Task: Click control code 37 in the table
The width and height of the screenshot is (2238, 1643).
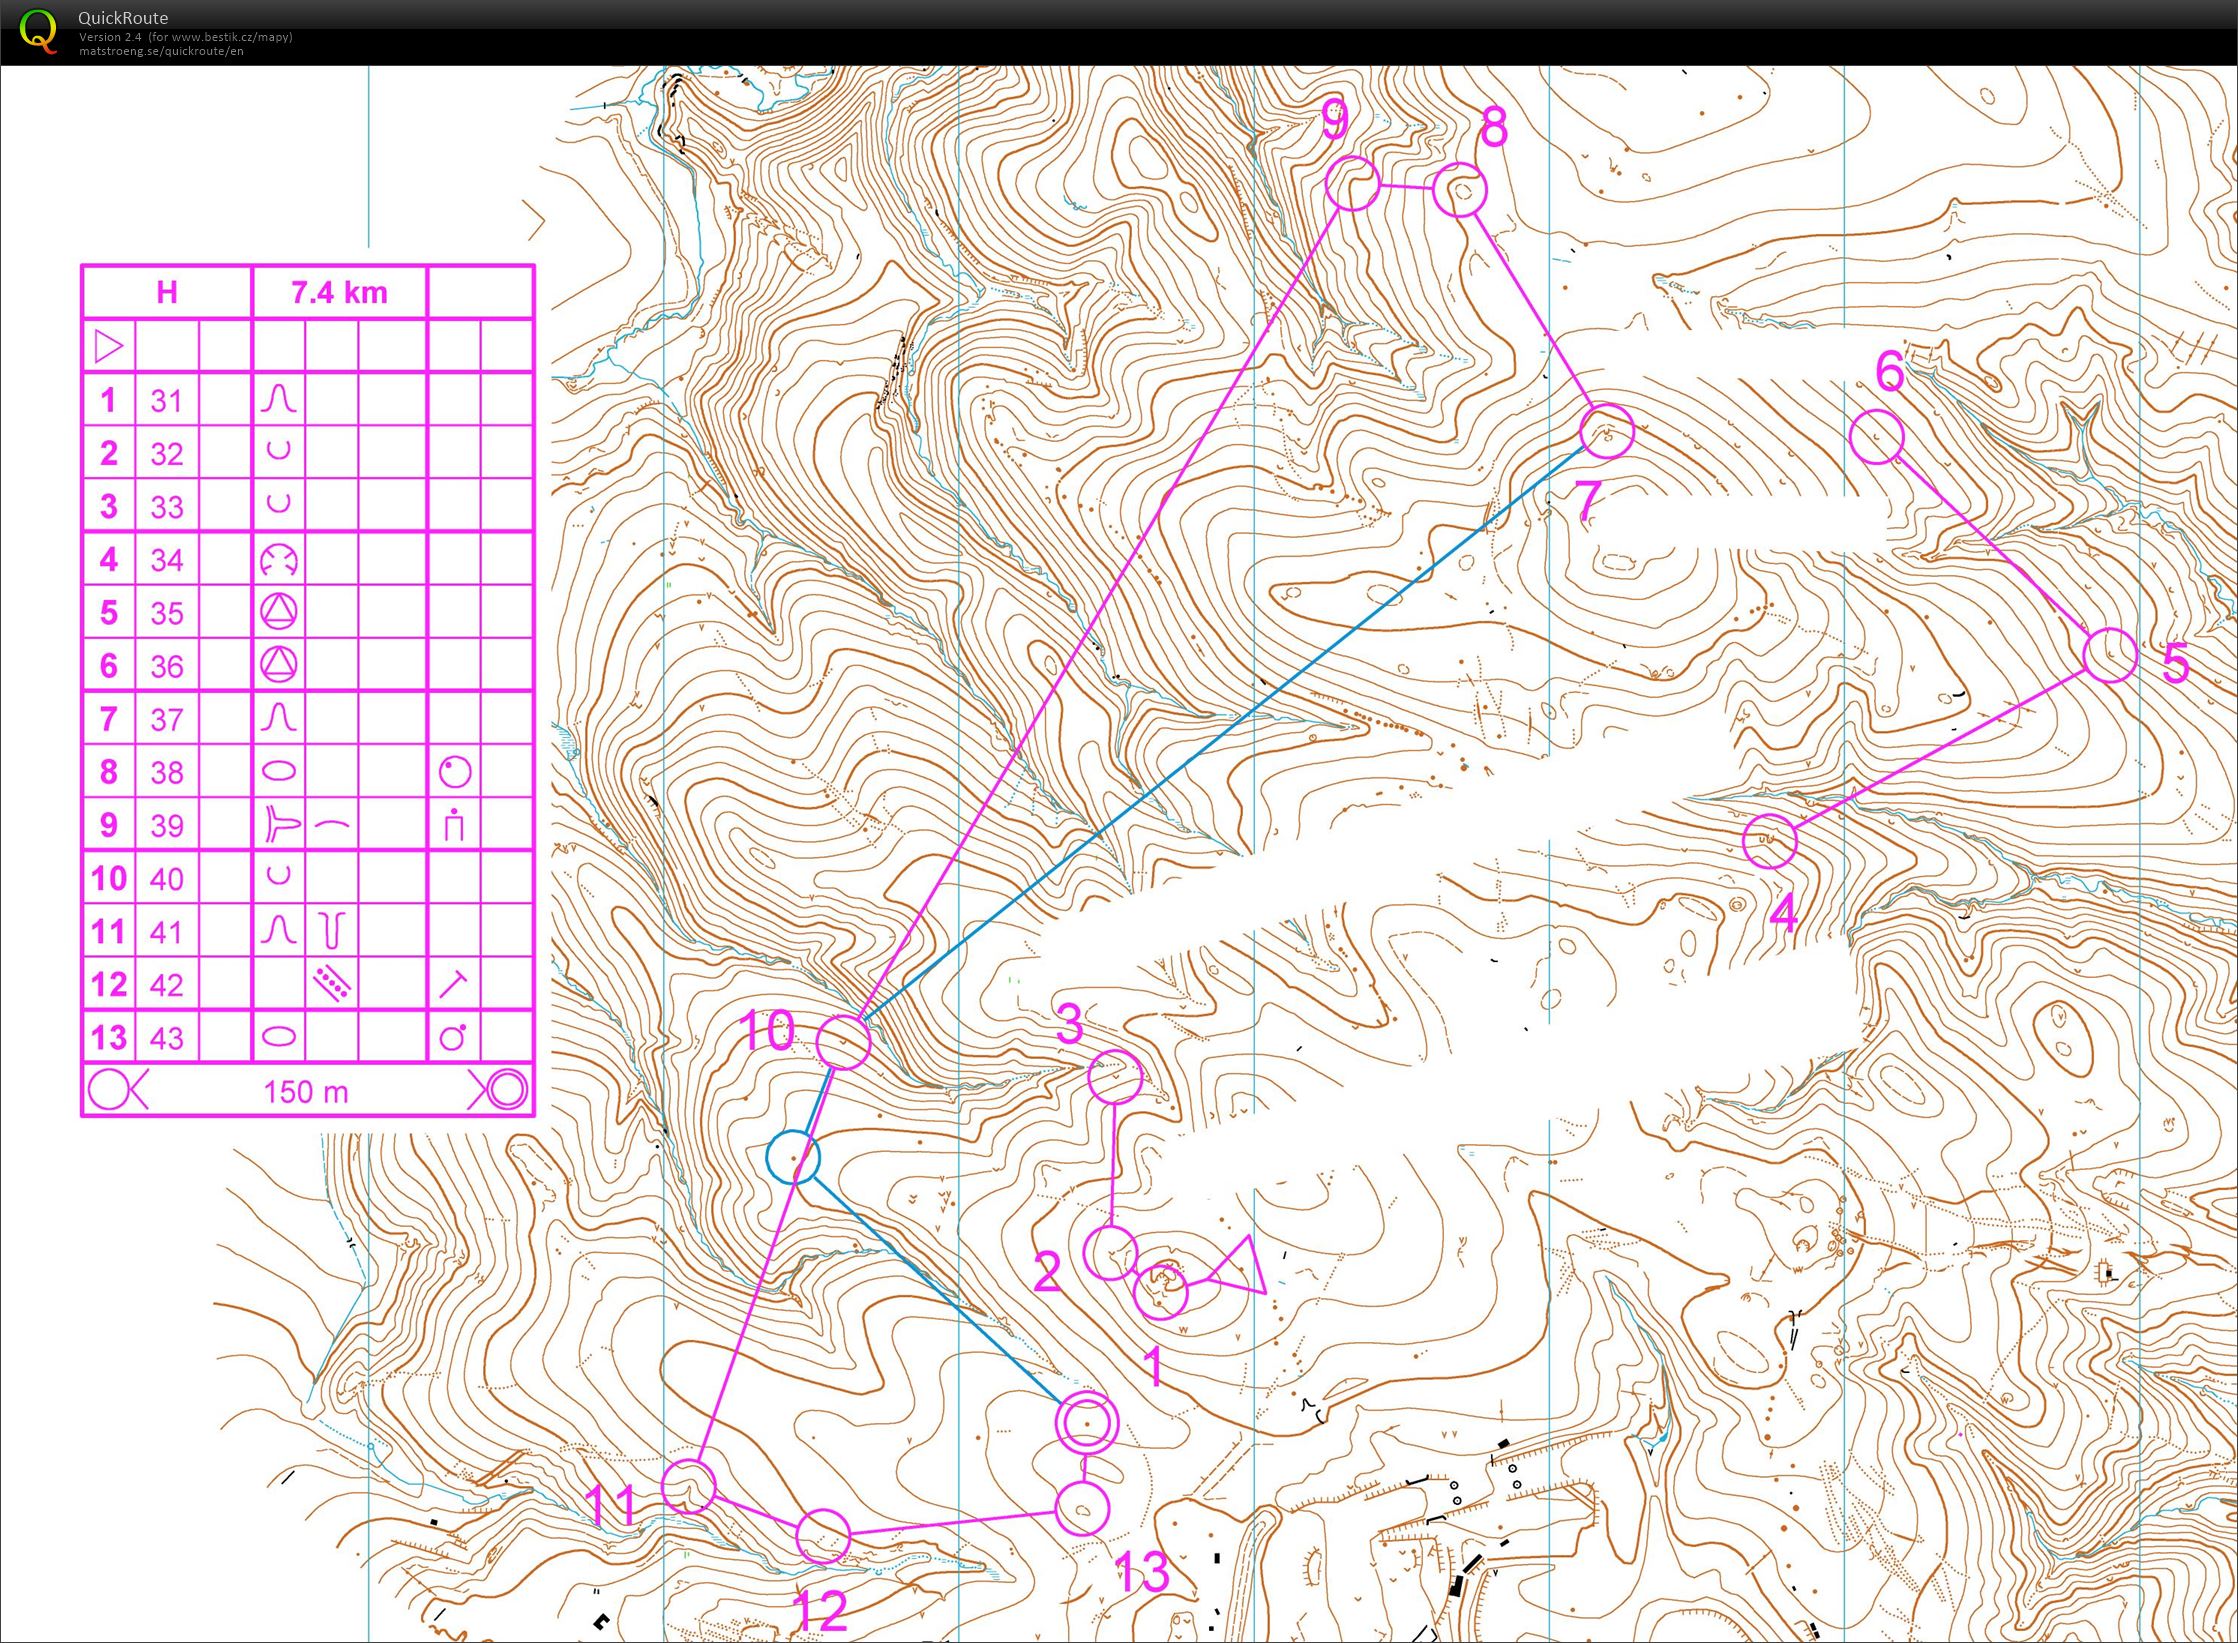Action: click(167, 719)
